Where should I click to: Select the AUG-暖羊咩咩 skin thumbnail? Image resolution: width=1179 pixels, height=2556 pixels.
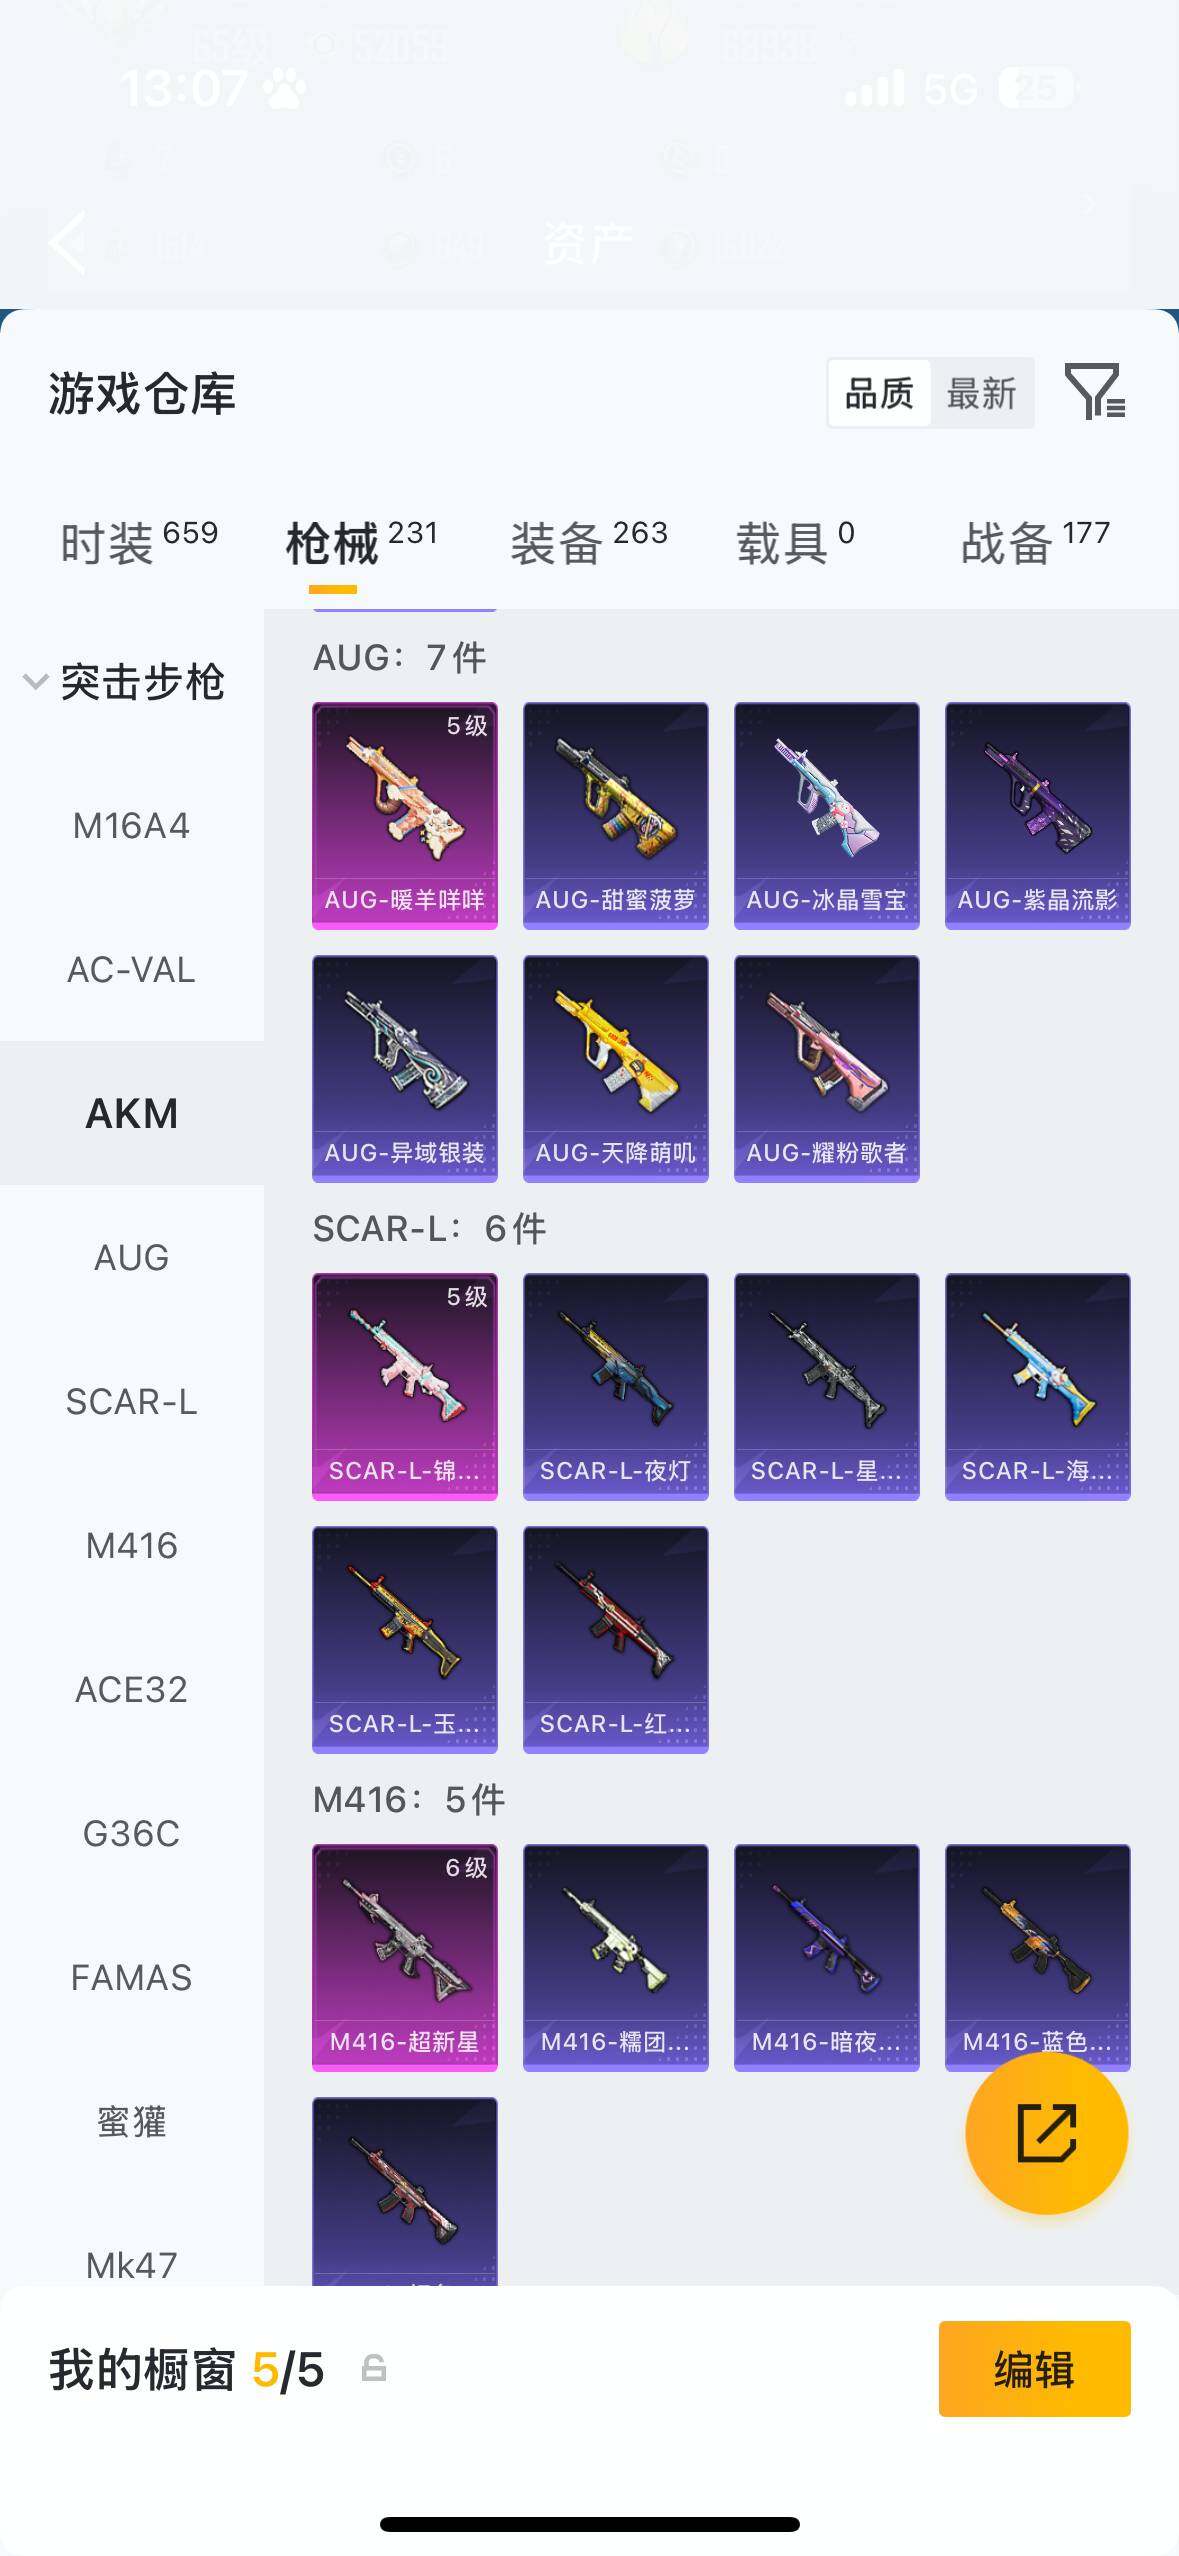[x=404, y=815]
